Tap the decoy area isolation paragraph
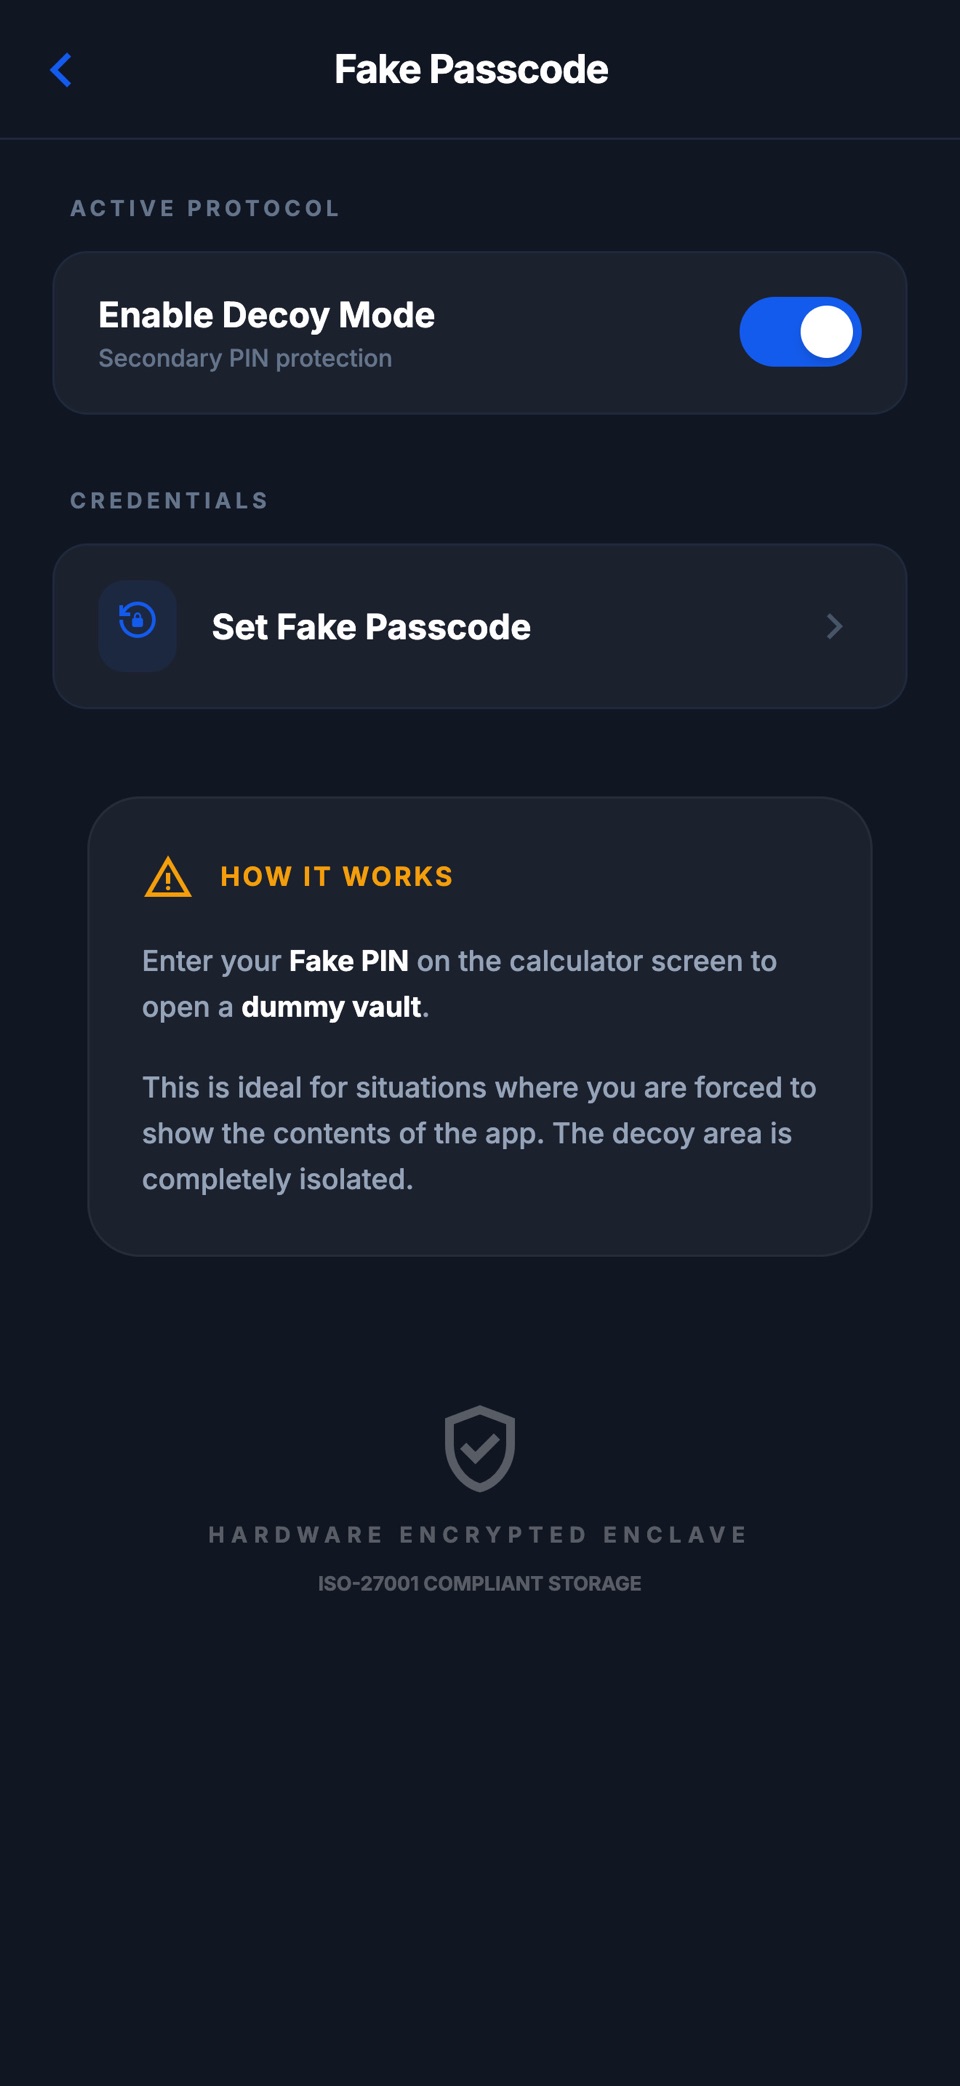 479,1133
